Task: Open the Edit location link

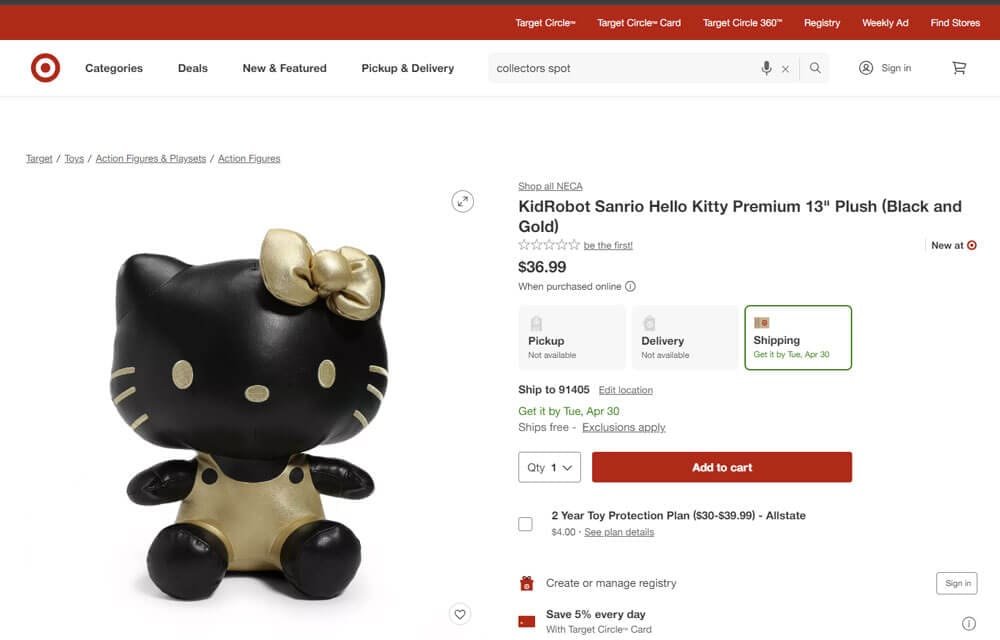Action: [x=626, y=390]
